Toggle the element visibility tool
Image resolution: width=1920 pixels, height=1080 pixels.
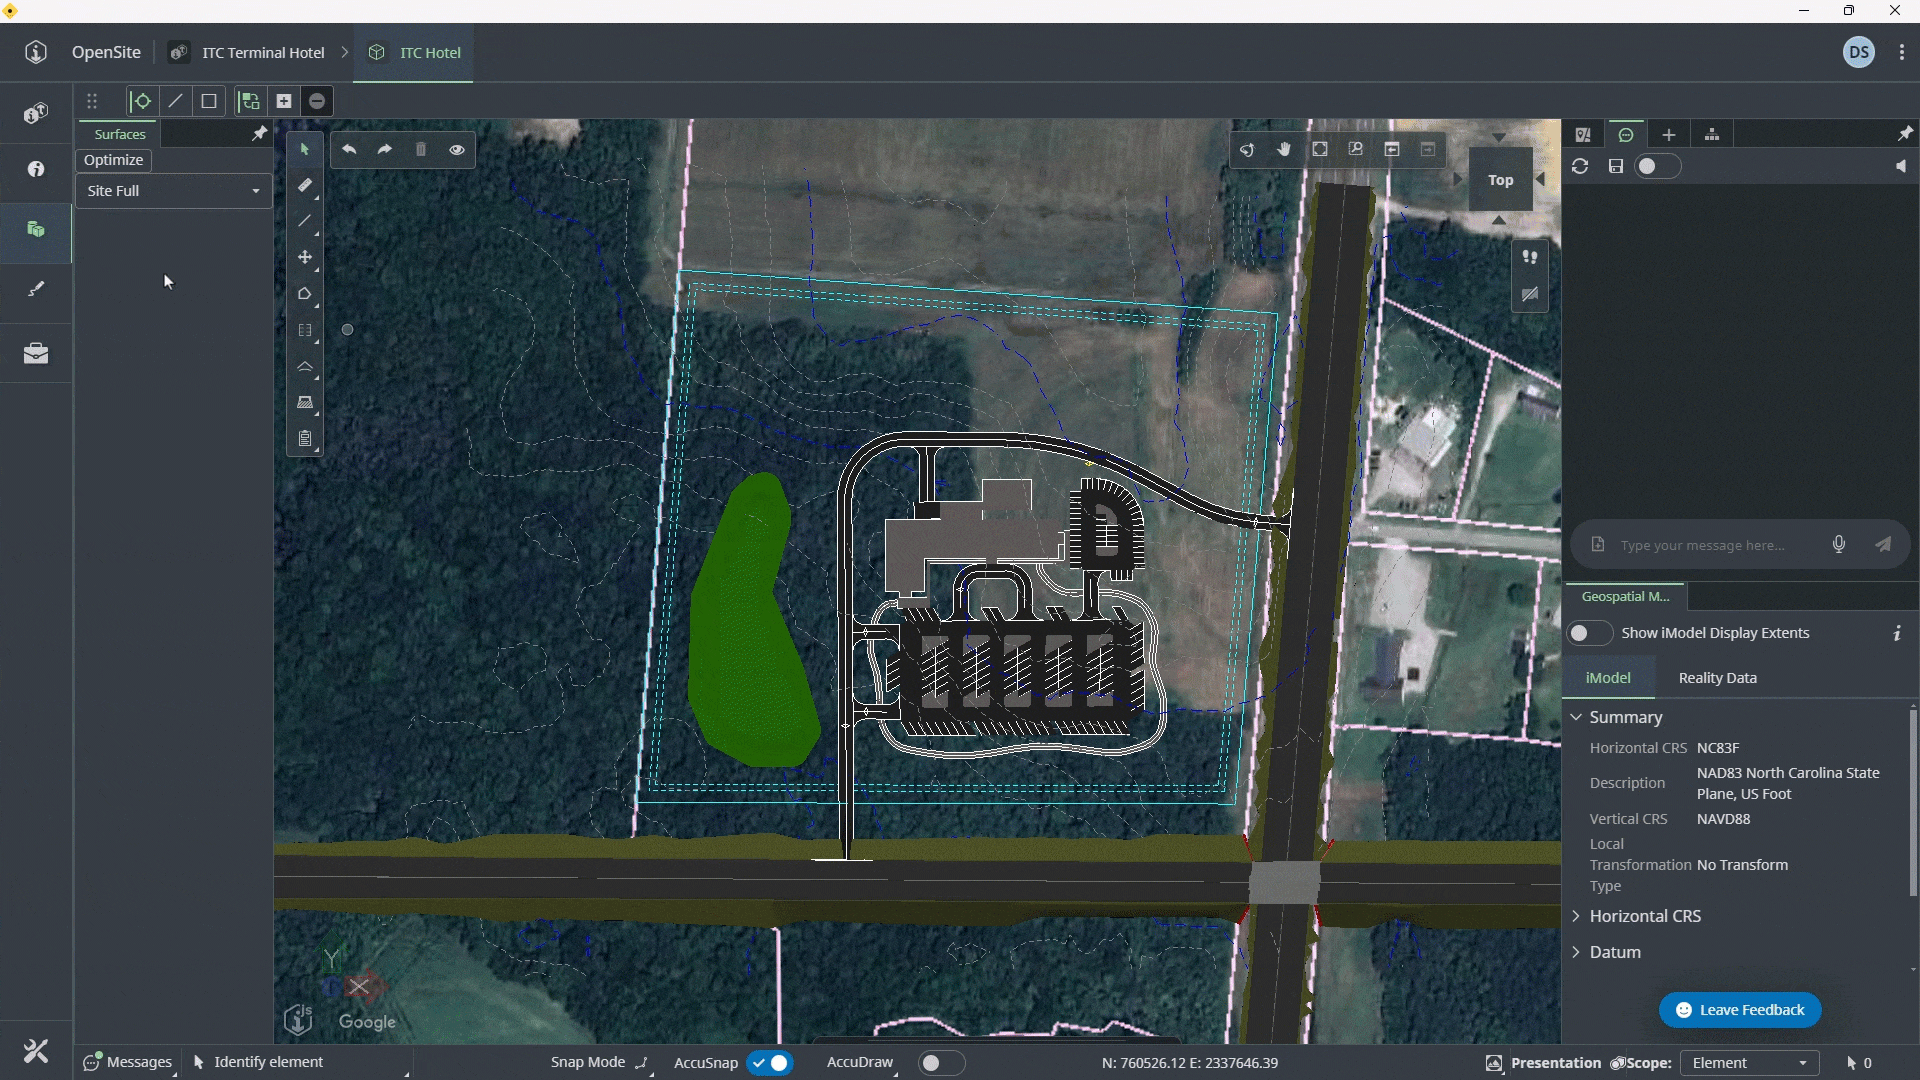[456, 148]
